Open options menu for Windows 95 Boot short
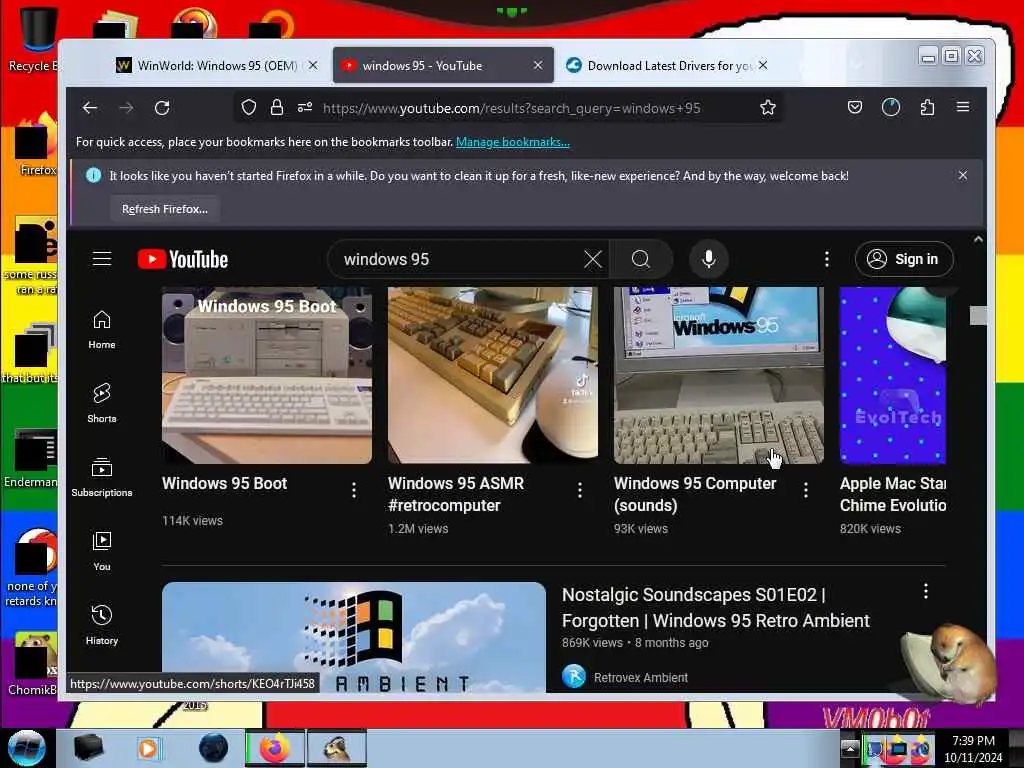Image resolution: width=1024 pixels, height=768 pixels. tap(354, 490)
